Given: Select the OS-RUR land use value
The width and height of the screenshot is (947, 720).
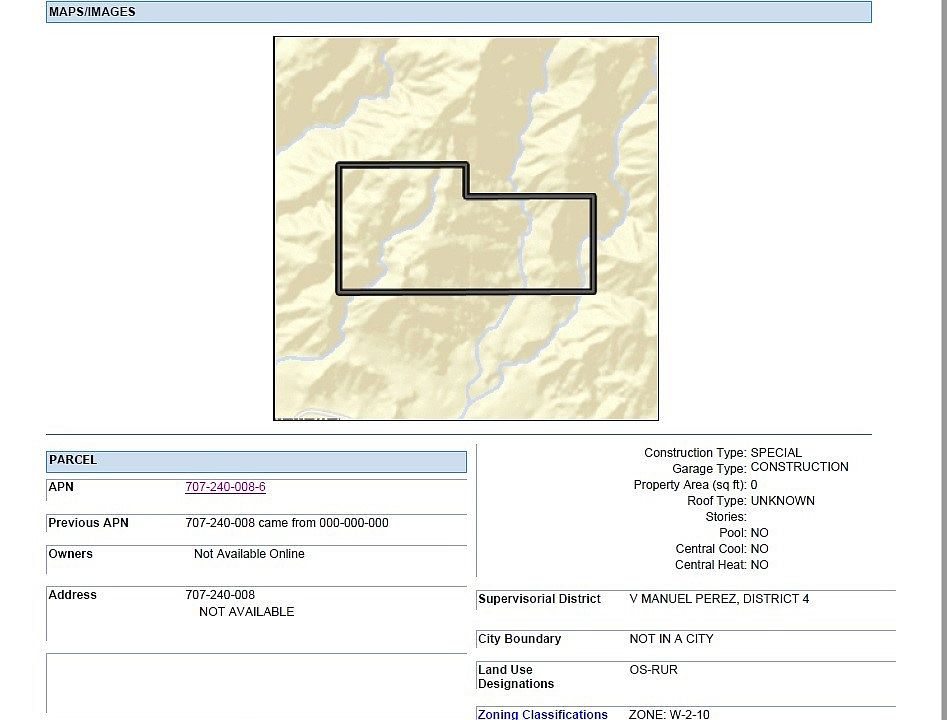Looking at the screenshot, I should point(653,670).
